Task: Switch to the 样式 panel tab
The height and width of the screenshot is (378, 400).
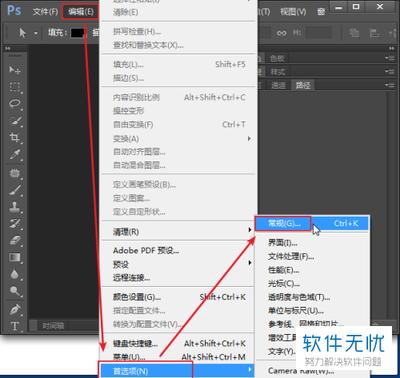Action: [277, 72]
